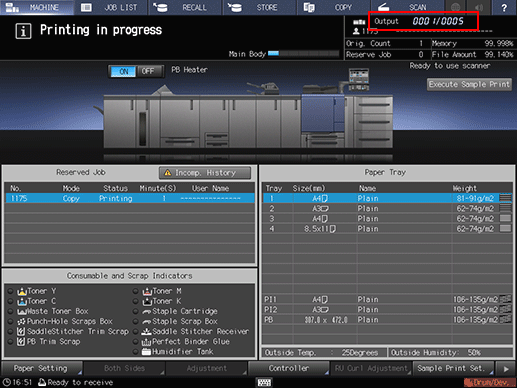Open Incomp. History
The height and width of the screenshot is (388, 517).
(205, 173)
